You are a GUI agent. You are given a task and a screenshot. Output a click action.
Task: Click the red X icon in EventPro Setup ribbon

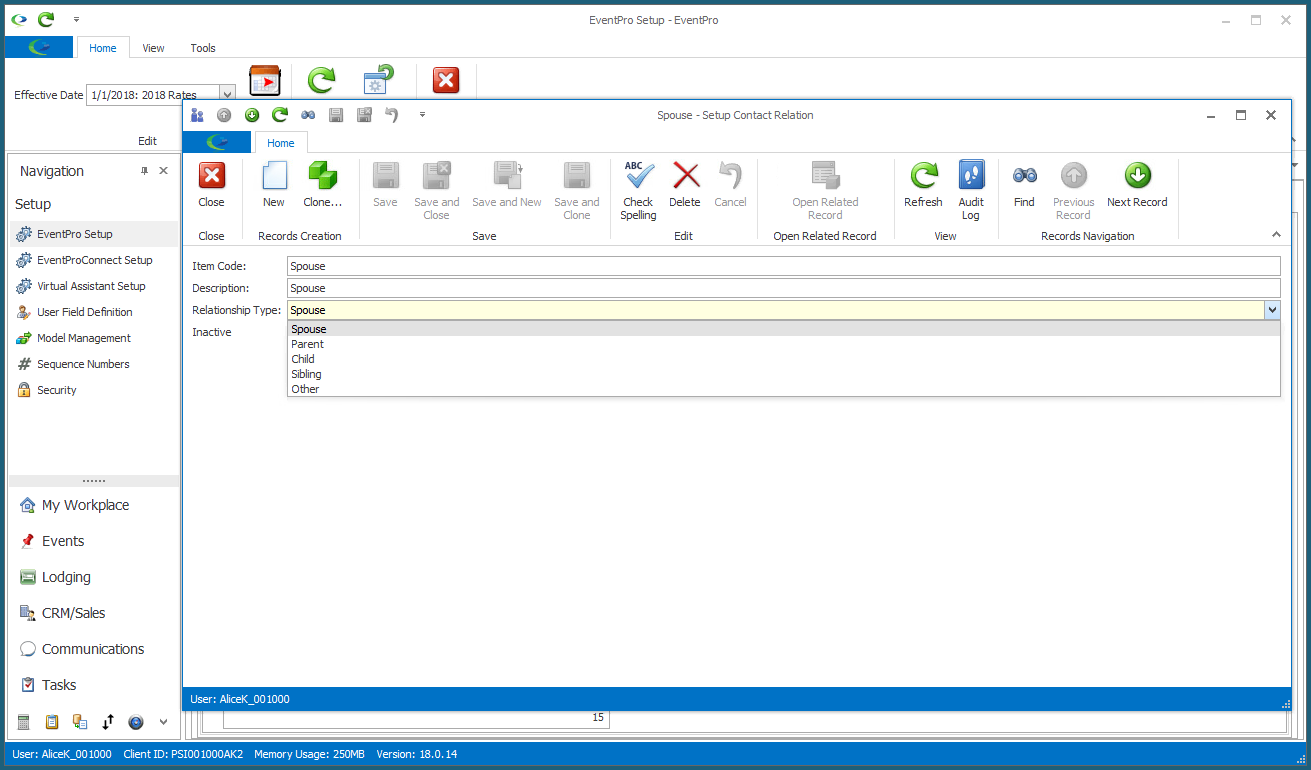coord(446,80)
